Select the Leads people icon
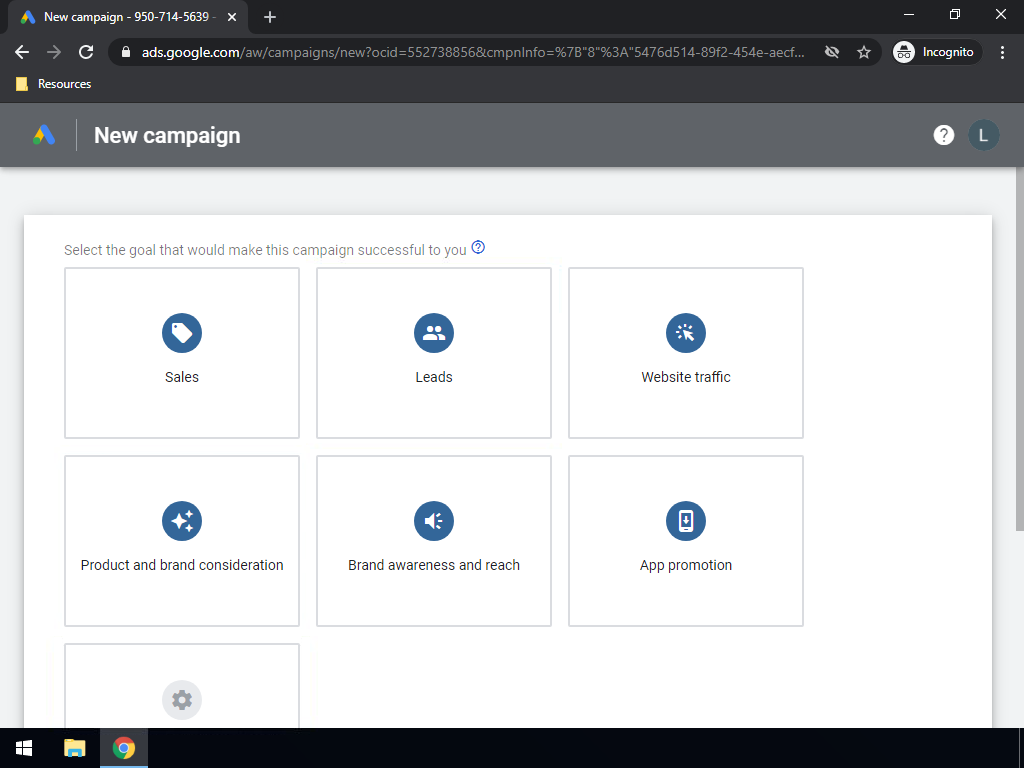Image resolution: width=1024 pixels, height=768 pixels. pos(434,333)
